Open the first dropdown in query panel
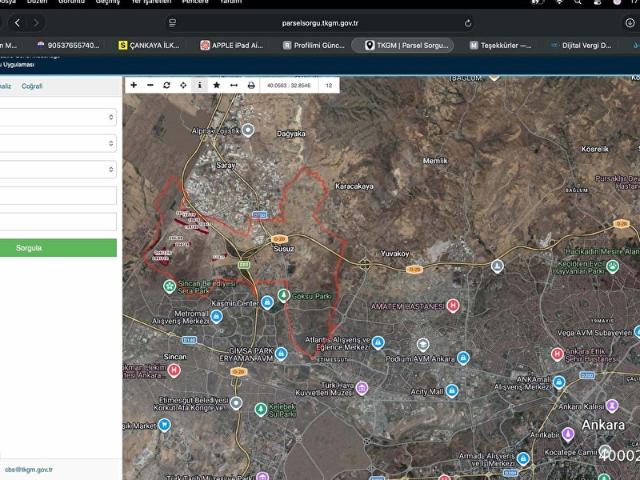The width and height of the screenshot is (640, 480). pyautogui.click(x=58, y=118)
